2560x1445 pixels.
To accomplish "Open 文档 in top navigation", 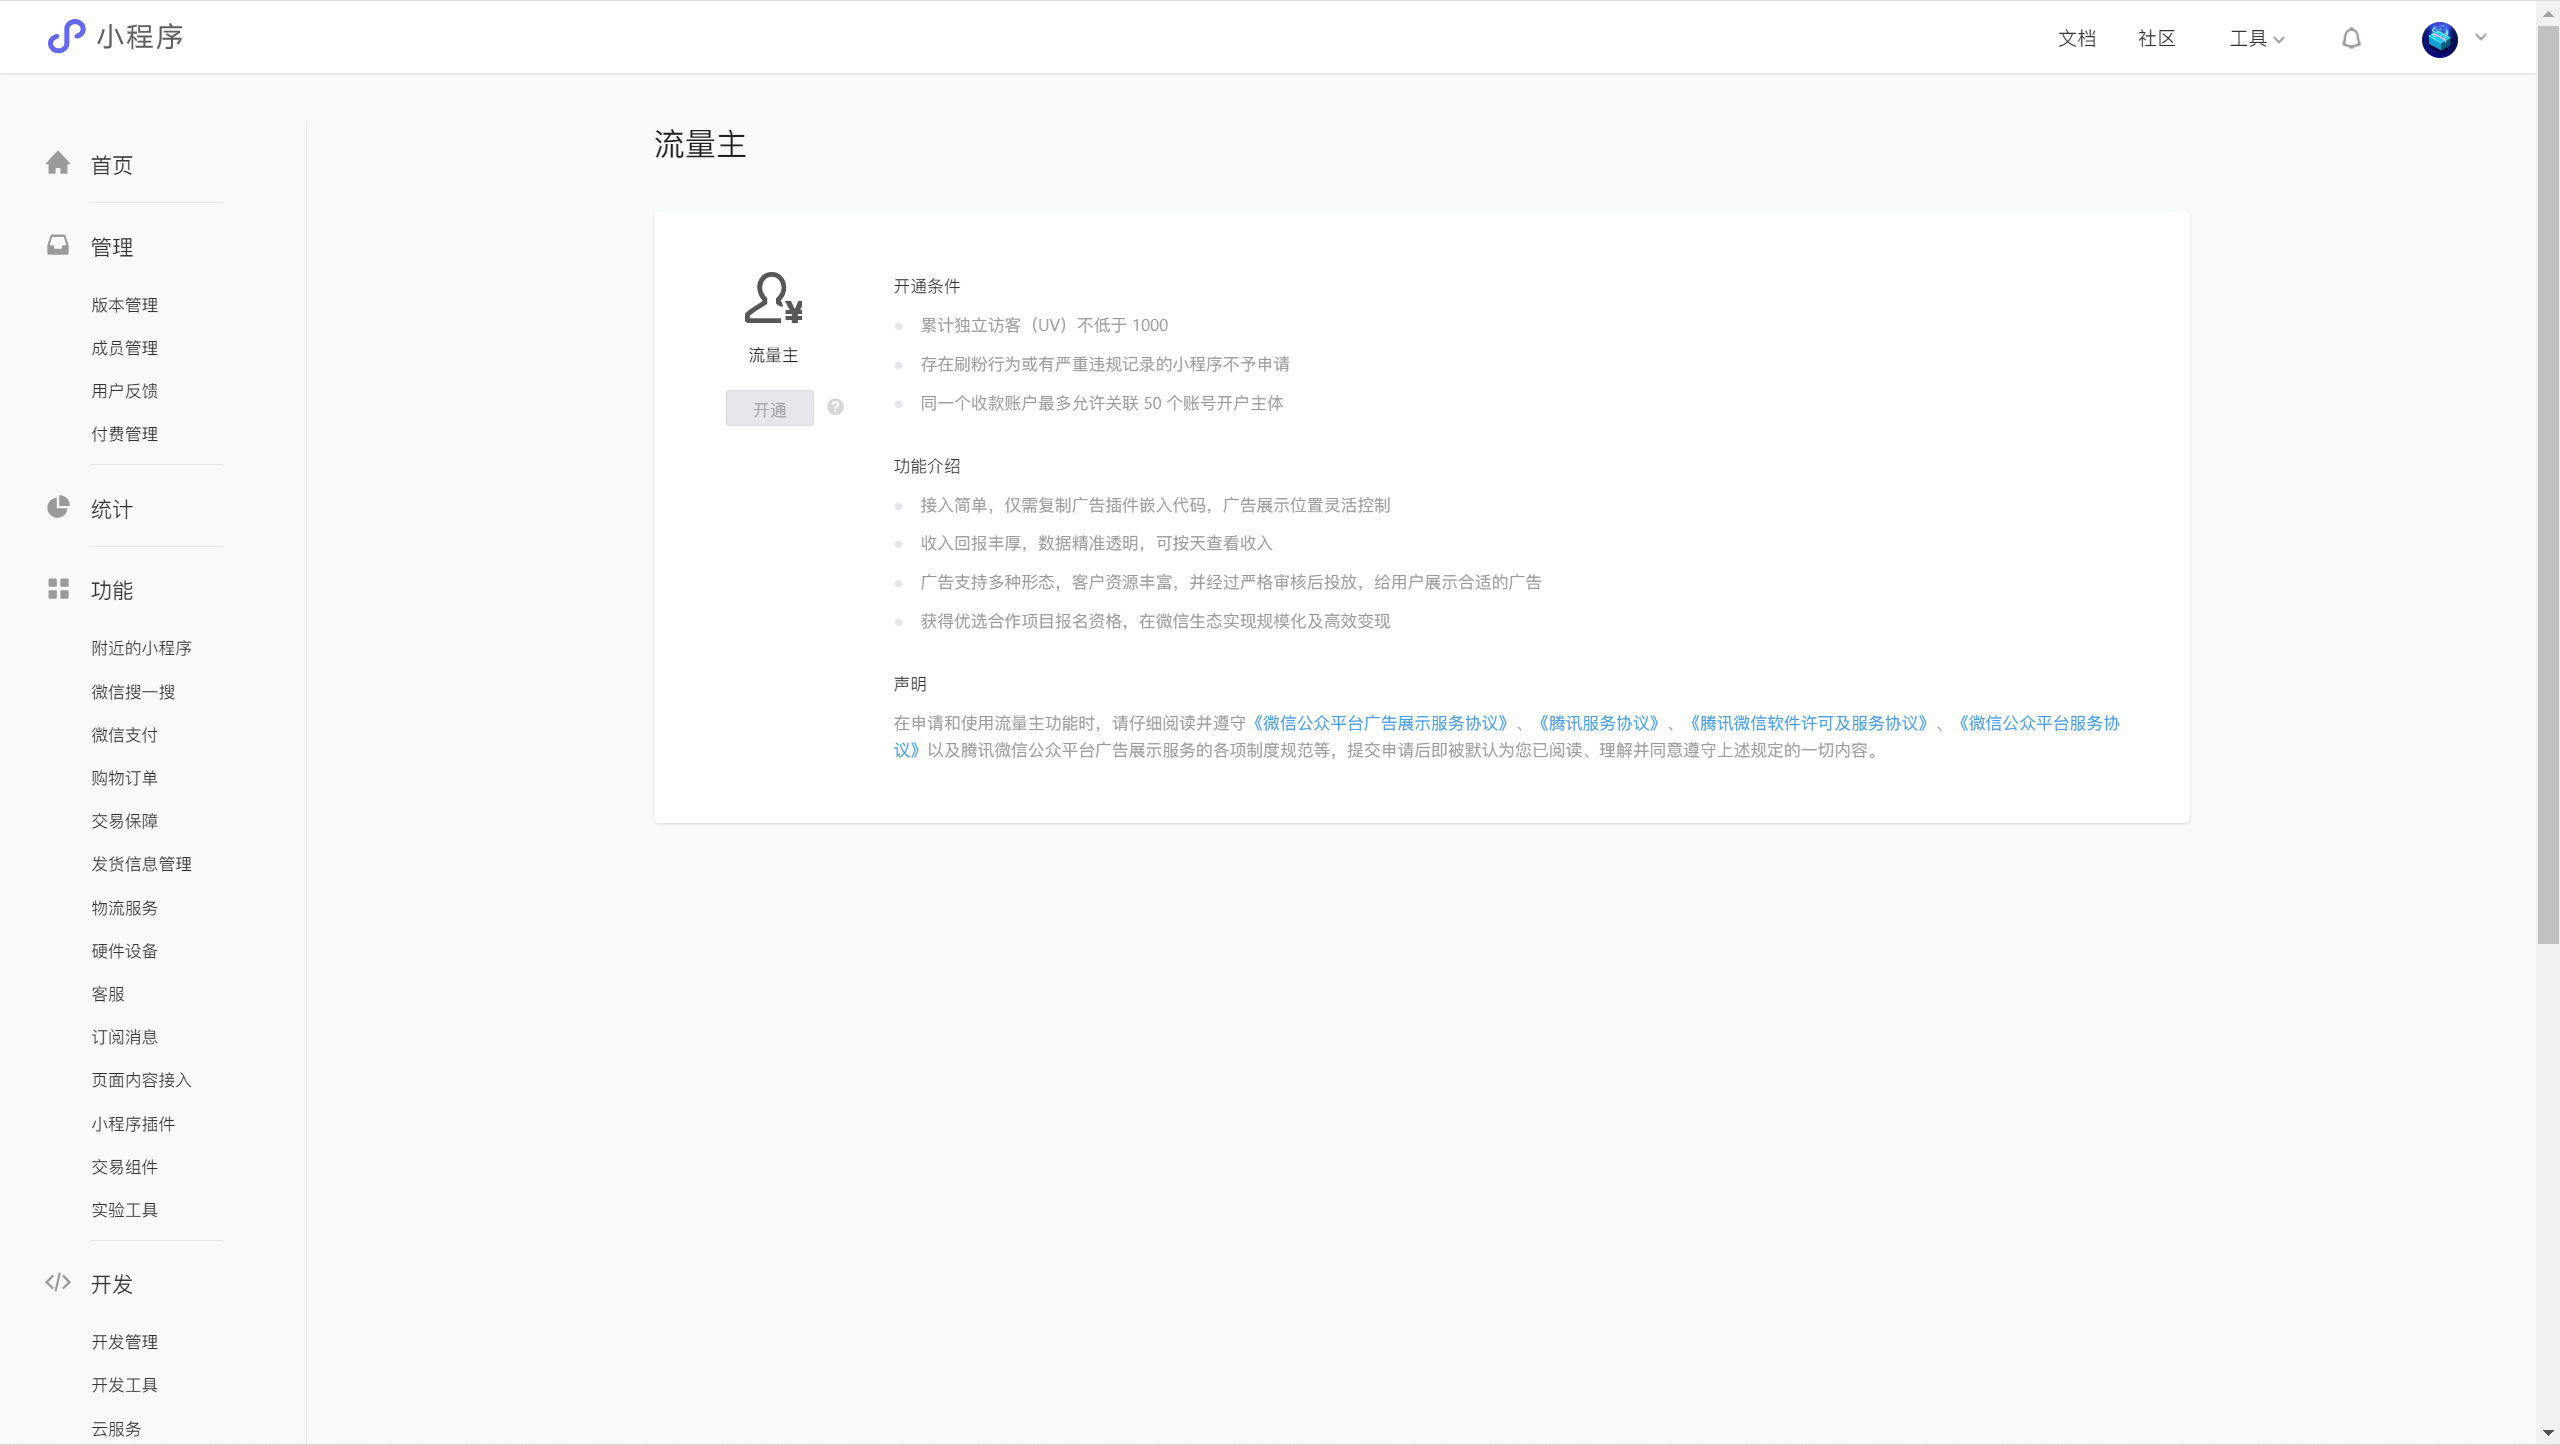I will pyautogui.click(x=2076, y=39).
